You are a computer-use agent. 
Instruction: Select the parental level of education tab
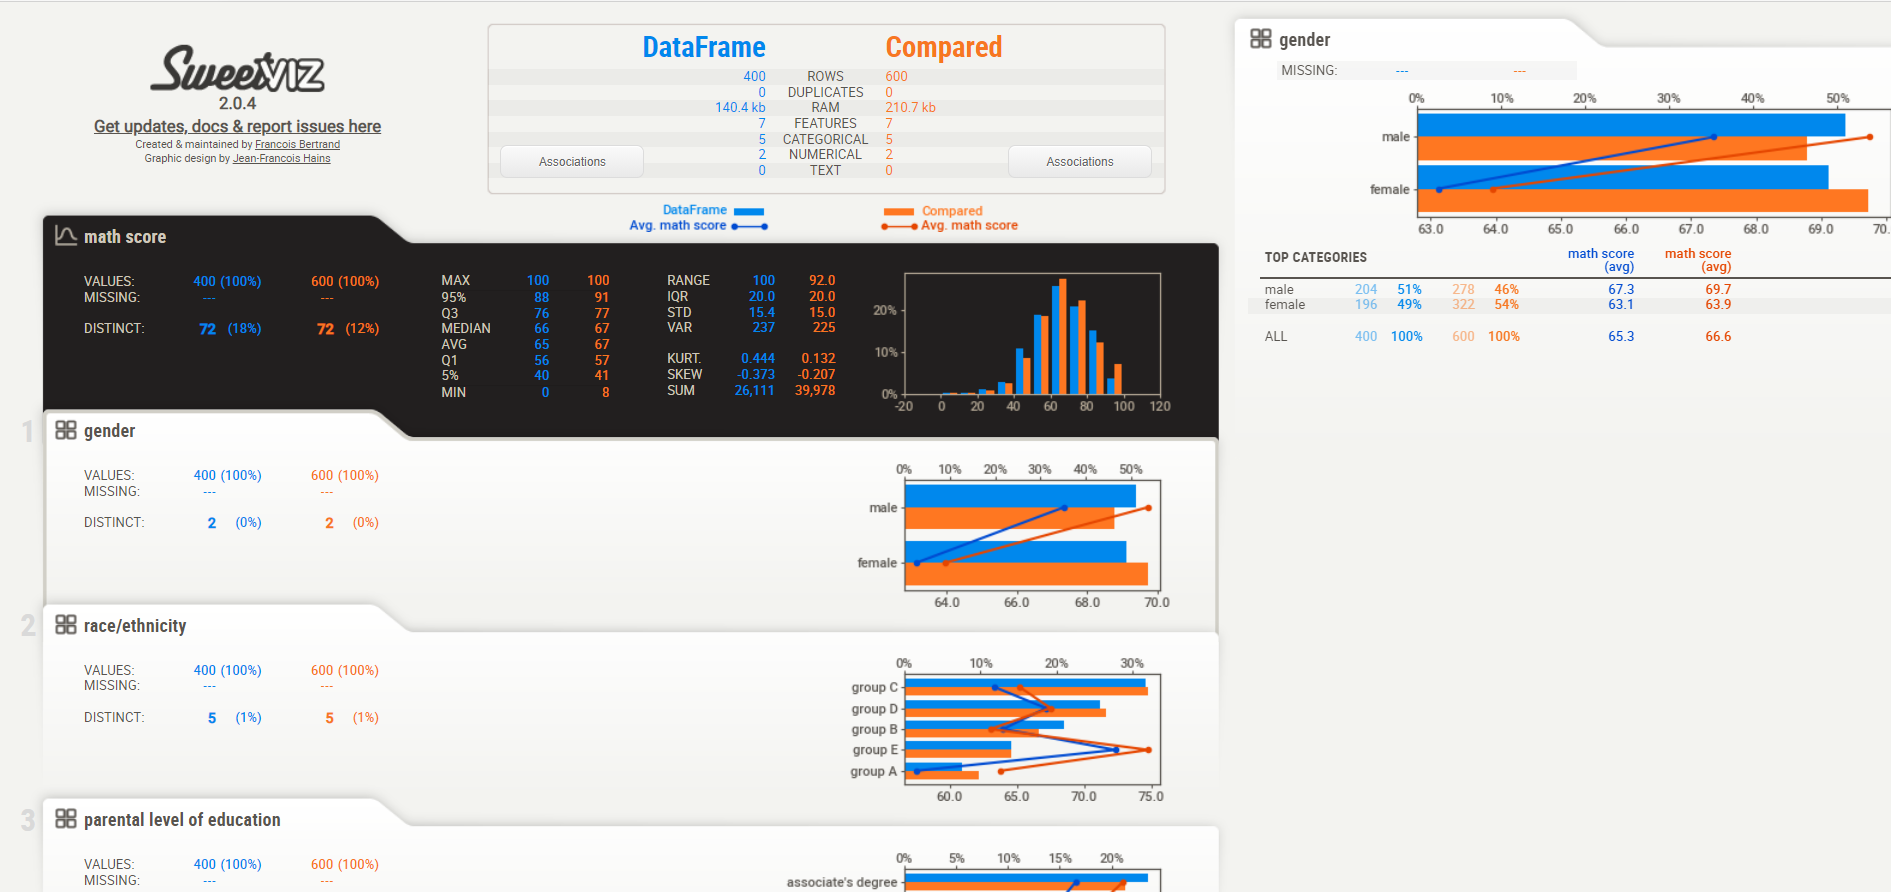182,820
